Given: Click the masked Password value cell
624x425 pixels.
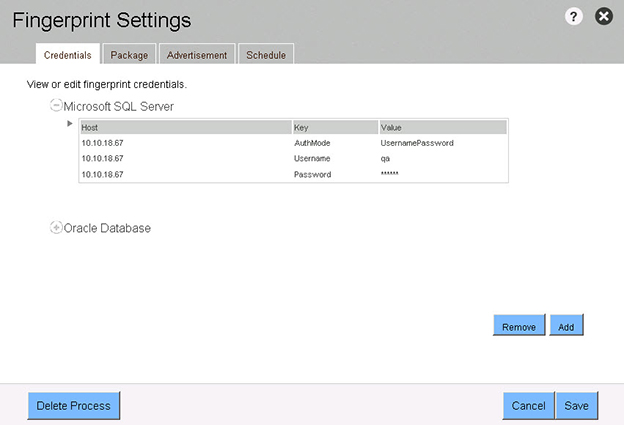Looking at the screenshot, I should point(390,175).
